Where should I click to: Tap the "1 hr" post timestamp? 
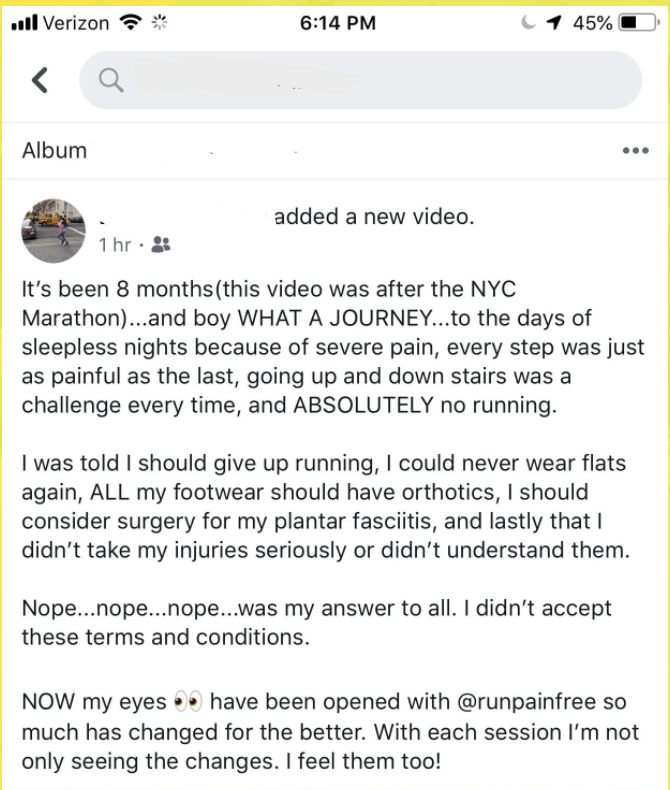(115, 244)
